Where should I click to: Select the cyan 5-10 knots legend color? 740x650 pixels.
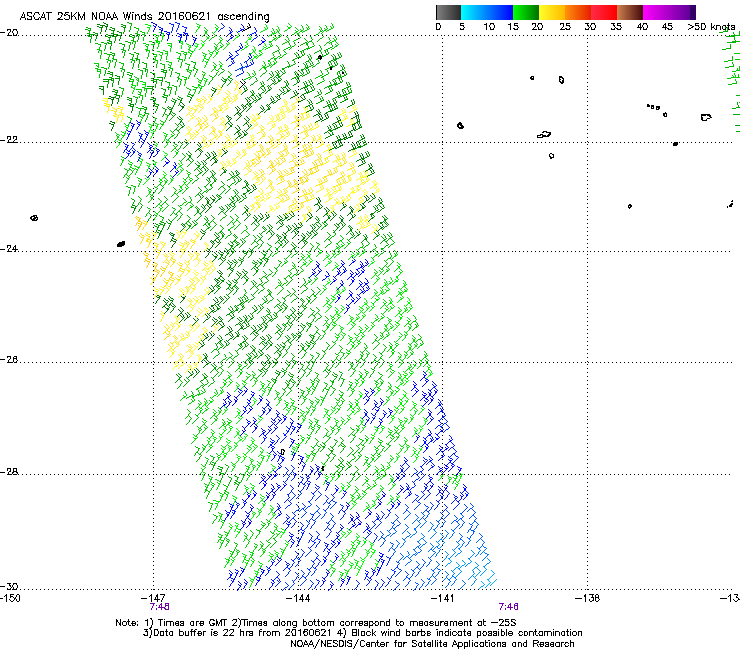(473, 12)
